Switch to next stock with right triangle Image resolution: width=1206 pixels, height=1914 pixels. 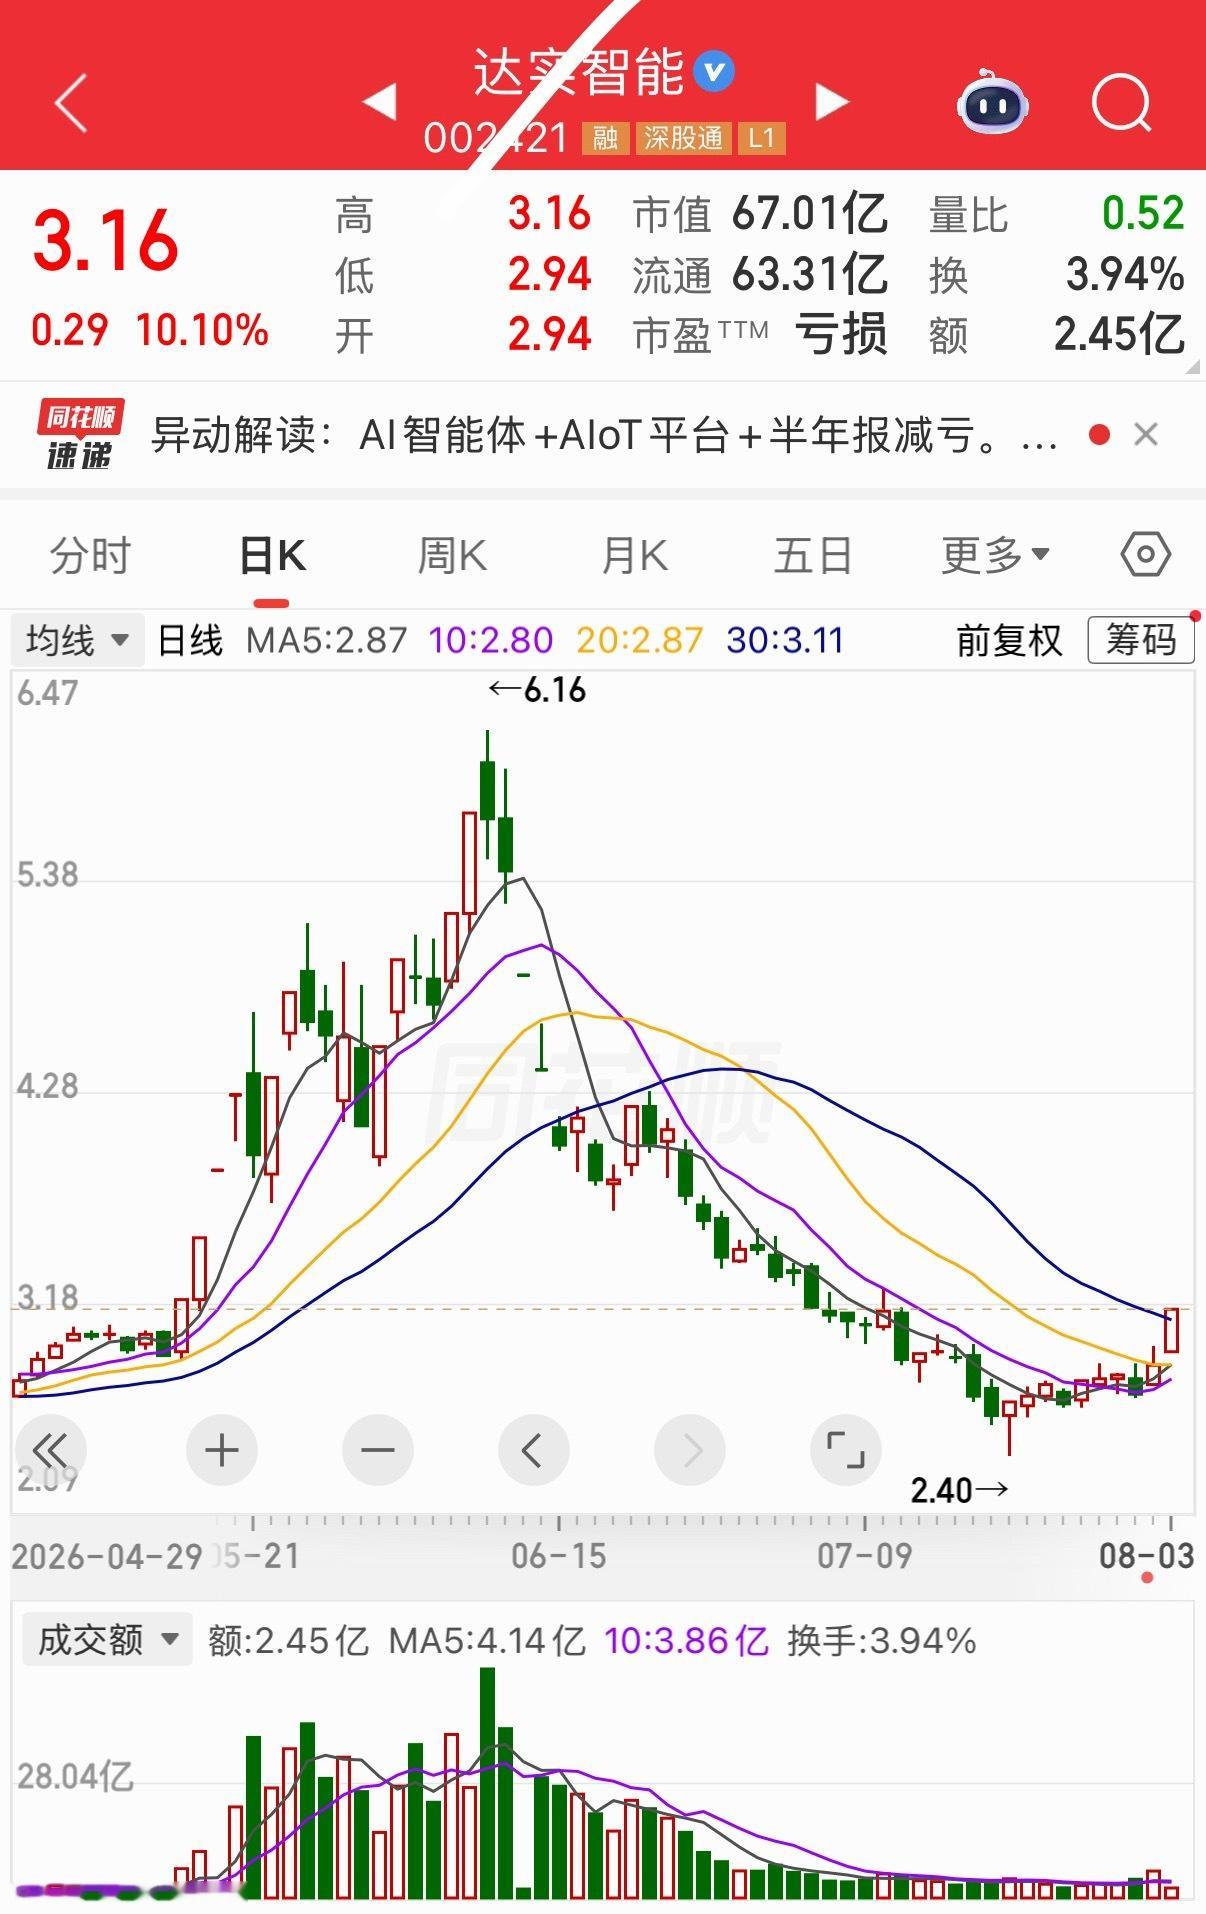click(x=831, y=102)
